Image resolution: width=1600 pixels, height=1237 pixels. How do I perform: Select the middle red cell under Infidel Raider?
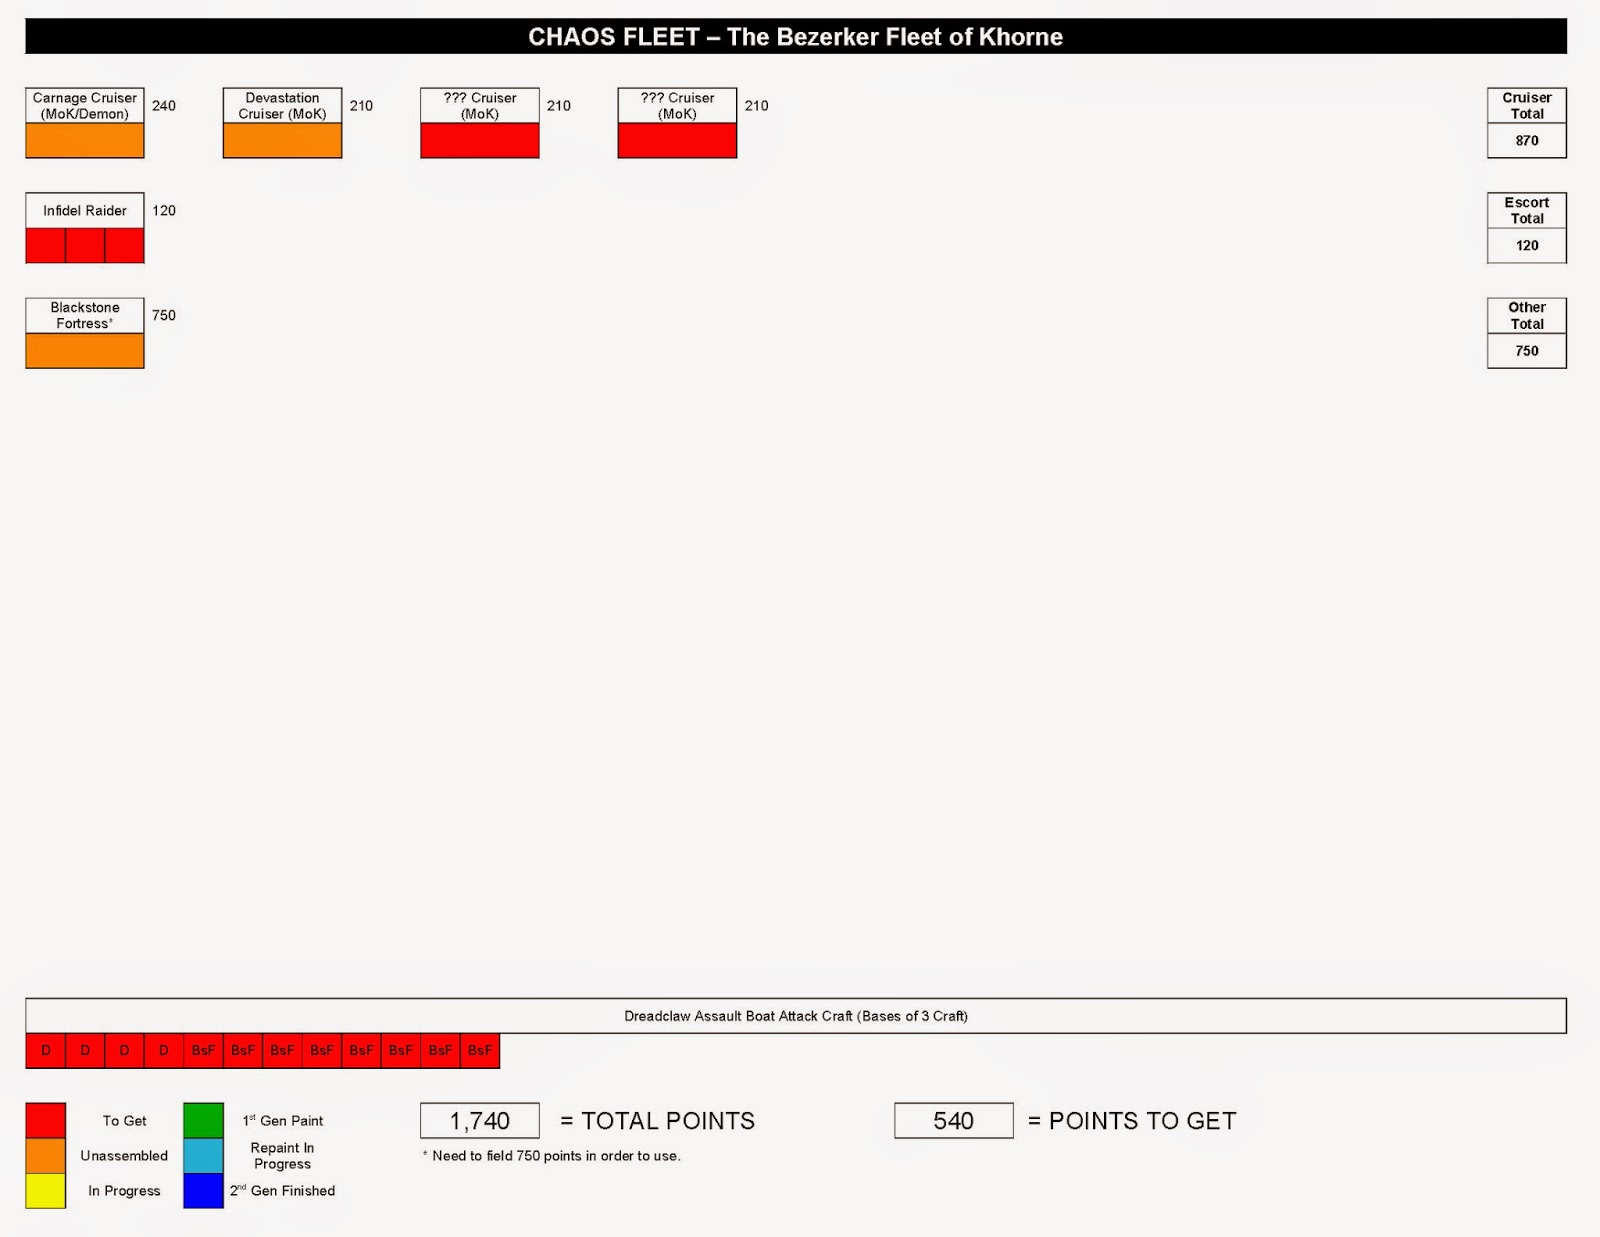point(85,246)
